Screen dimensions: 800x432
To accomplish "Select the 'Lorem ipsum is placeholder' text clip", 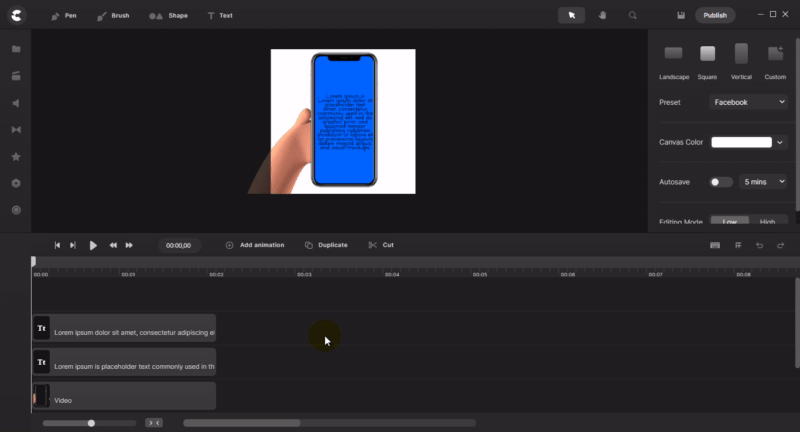I will pyautogui.click(x=124, y=362).
